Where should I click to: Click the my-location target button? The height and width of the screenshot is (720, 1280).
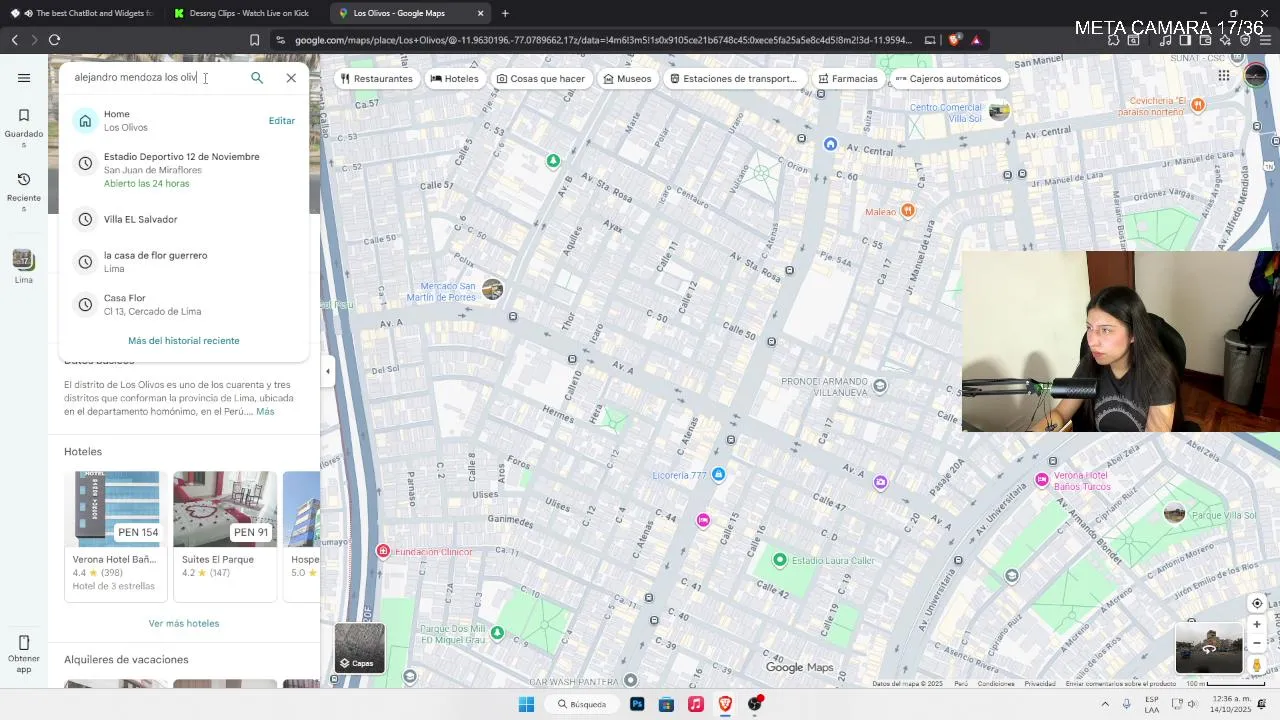coord(1257,604)
